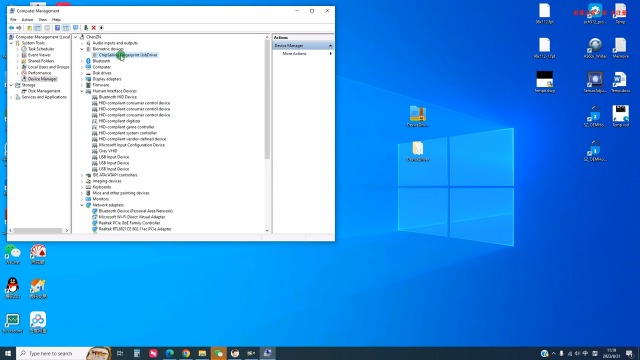Expand the Local Users and Groups node

pos(18,67)
